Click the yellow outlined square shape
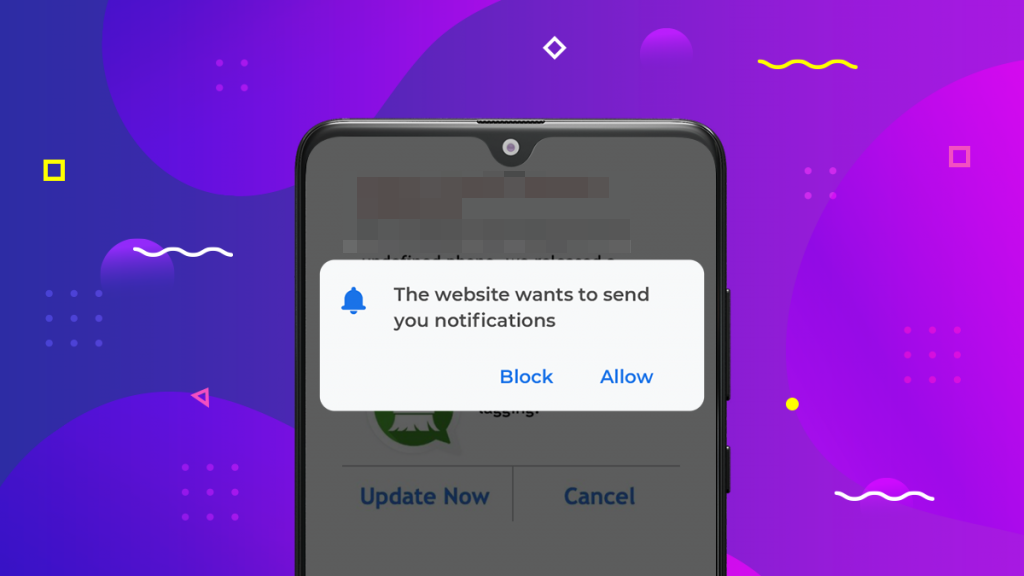 [54, 170]
